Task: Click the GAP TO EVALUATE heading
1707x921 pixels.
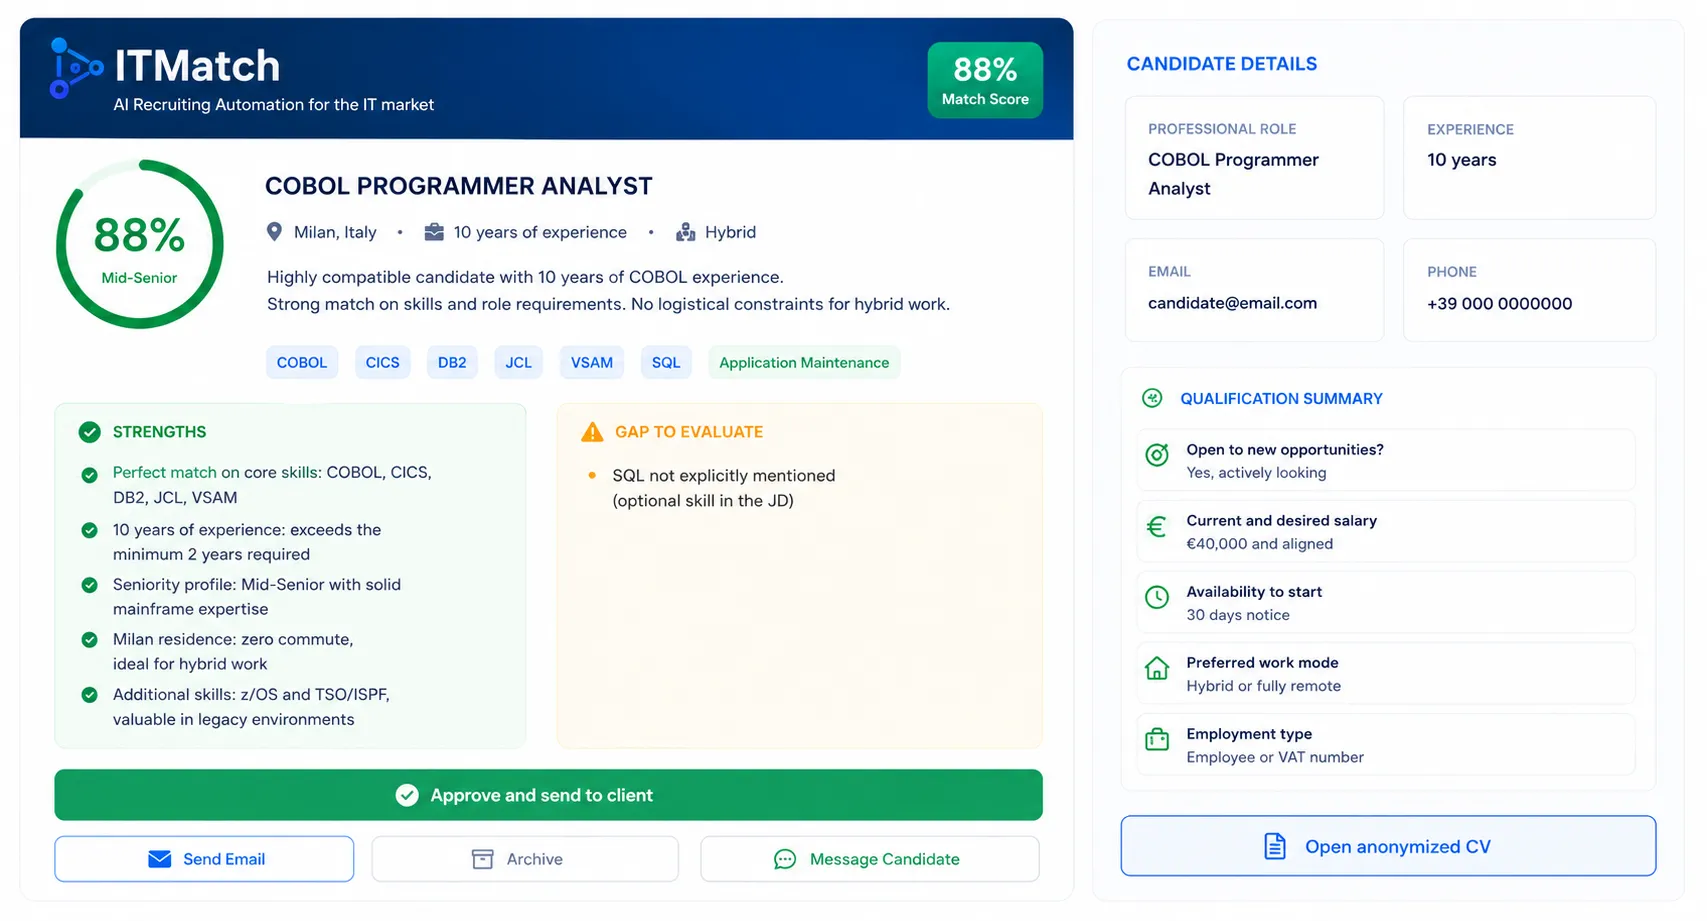Action: tap(689, 432)
